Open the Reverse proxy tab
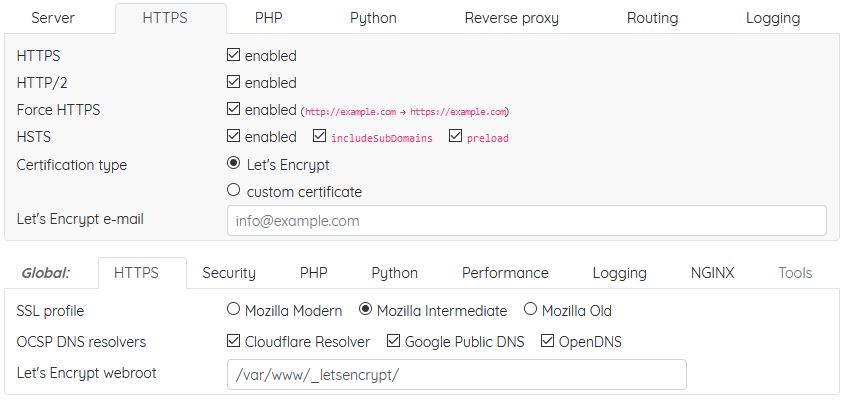Image resolution: width=846 pixels, height=401 pixels. (511, 18)
